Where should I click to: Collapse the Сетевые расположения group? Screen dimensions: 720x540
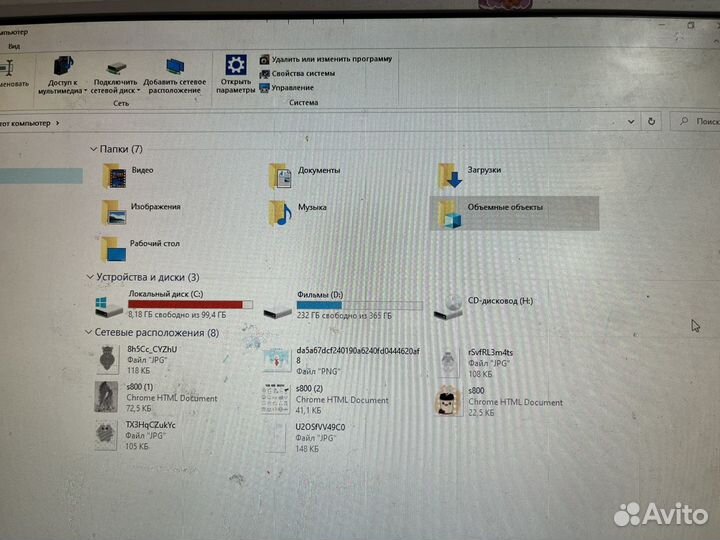(88, 333)
